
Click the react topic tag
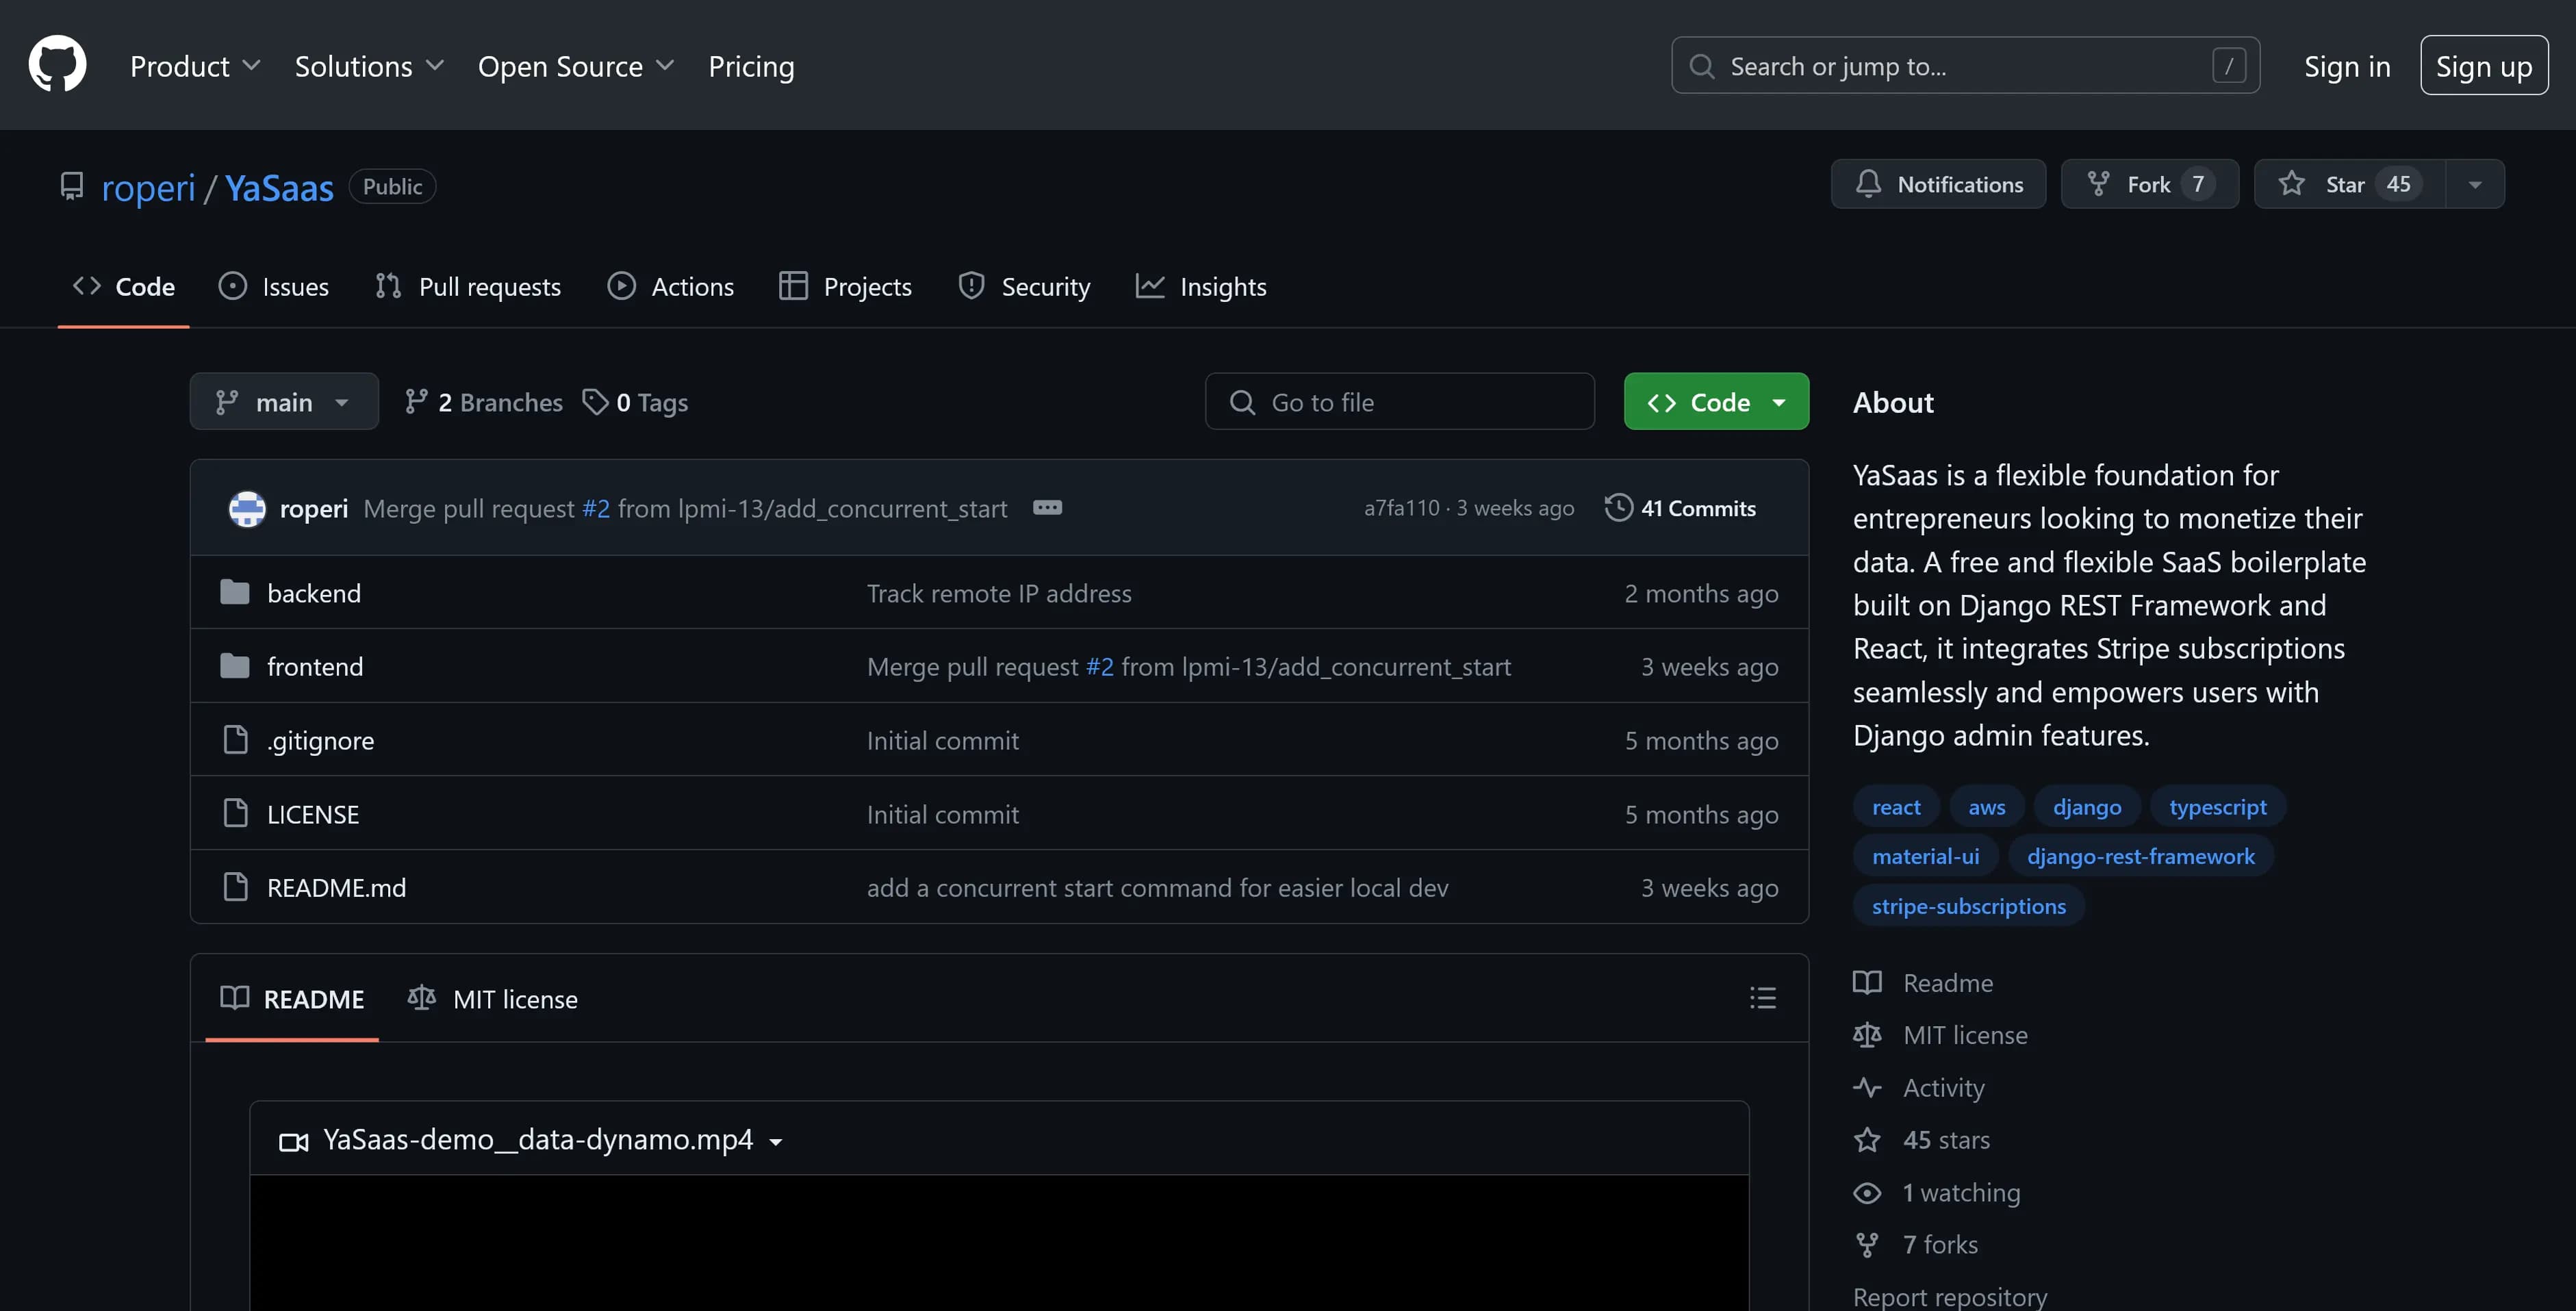(x=1896, y=806)
